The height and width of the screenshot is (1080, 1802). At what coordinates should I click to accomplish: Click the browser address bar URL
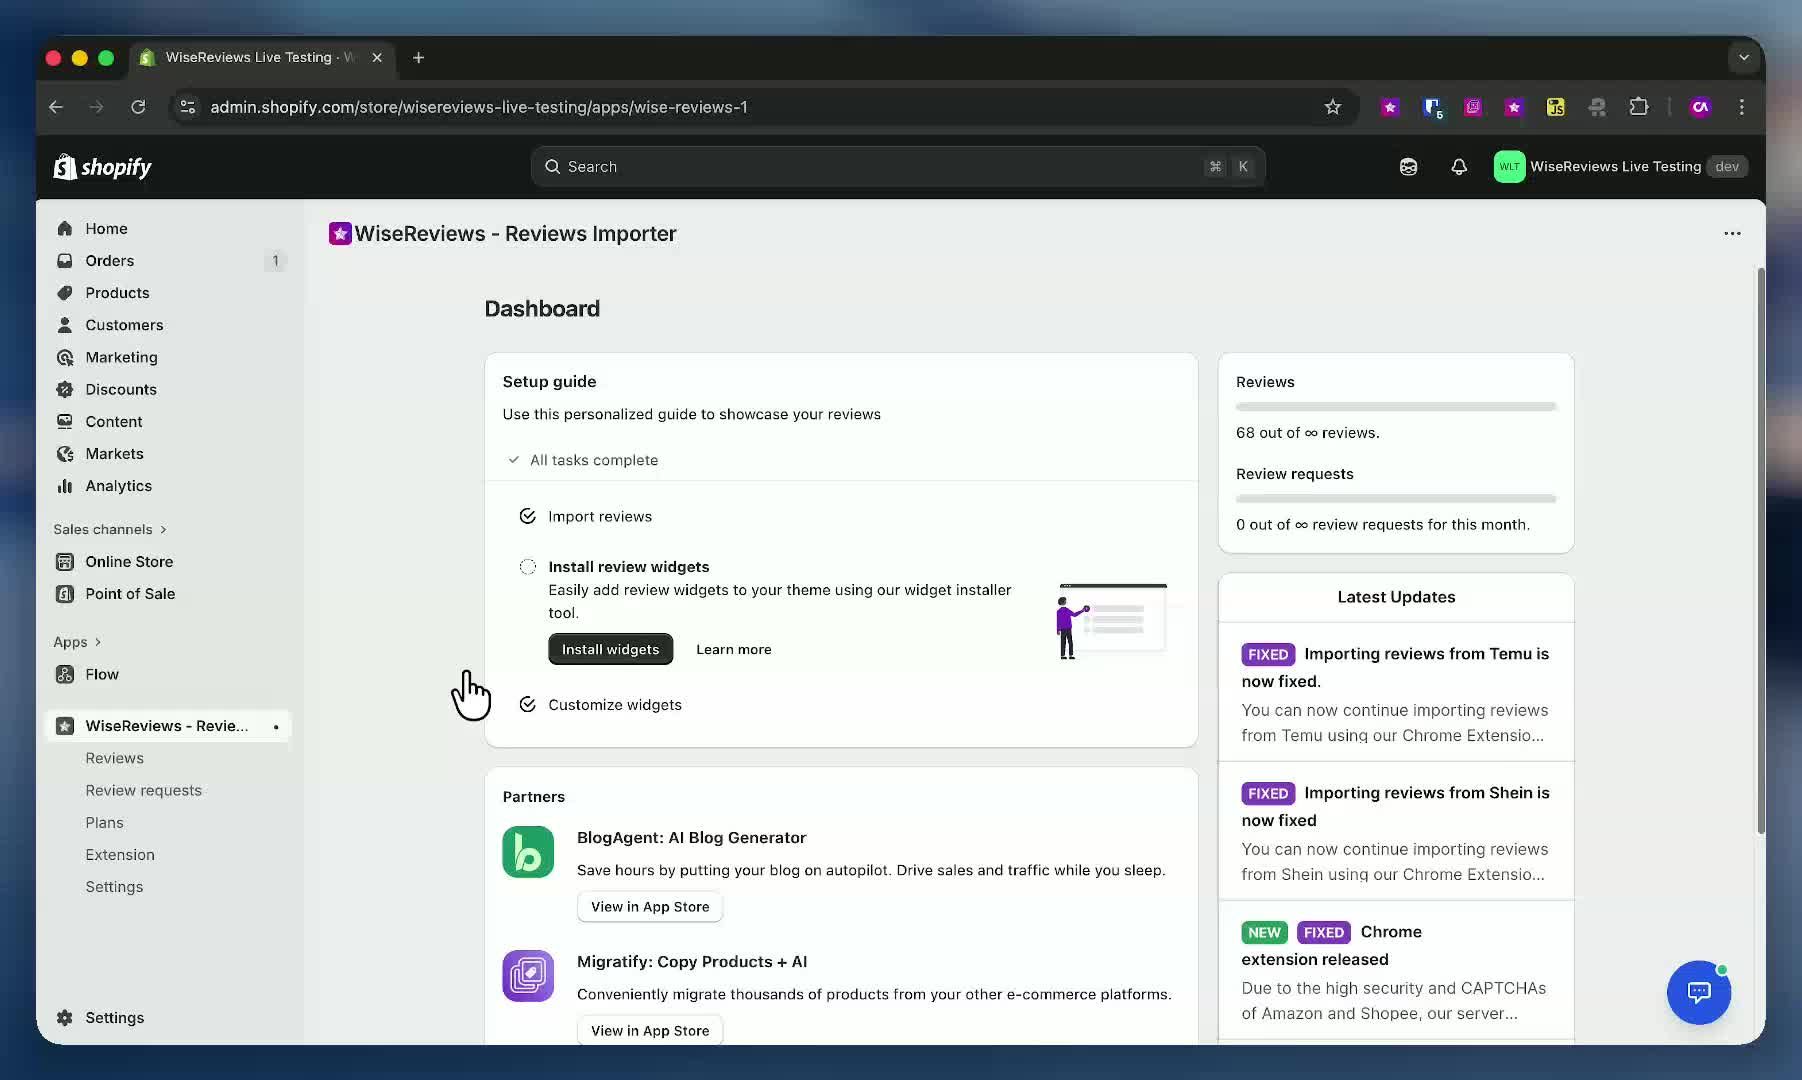click(478, 107)
